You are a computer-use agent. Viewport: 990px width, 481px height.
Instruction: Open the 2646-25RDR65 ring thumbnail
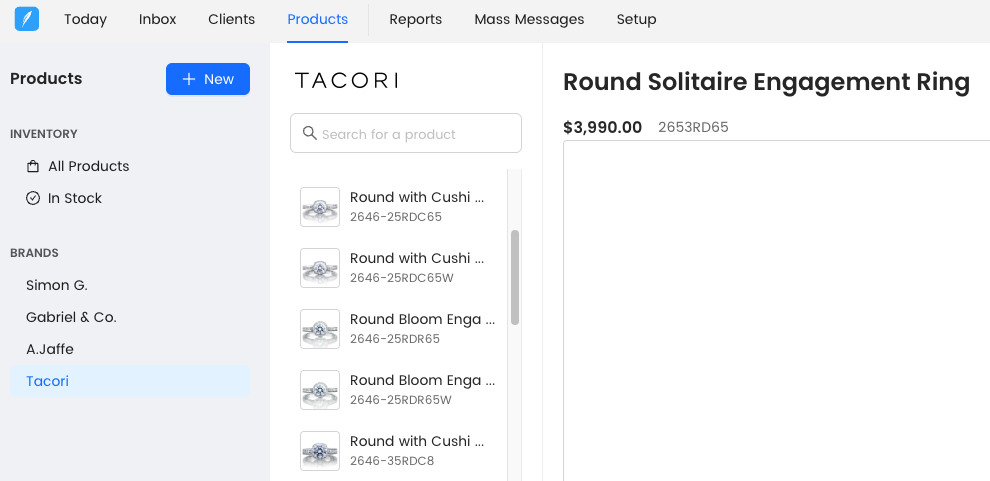(320, 329)
